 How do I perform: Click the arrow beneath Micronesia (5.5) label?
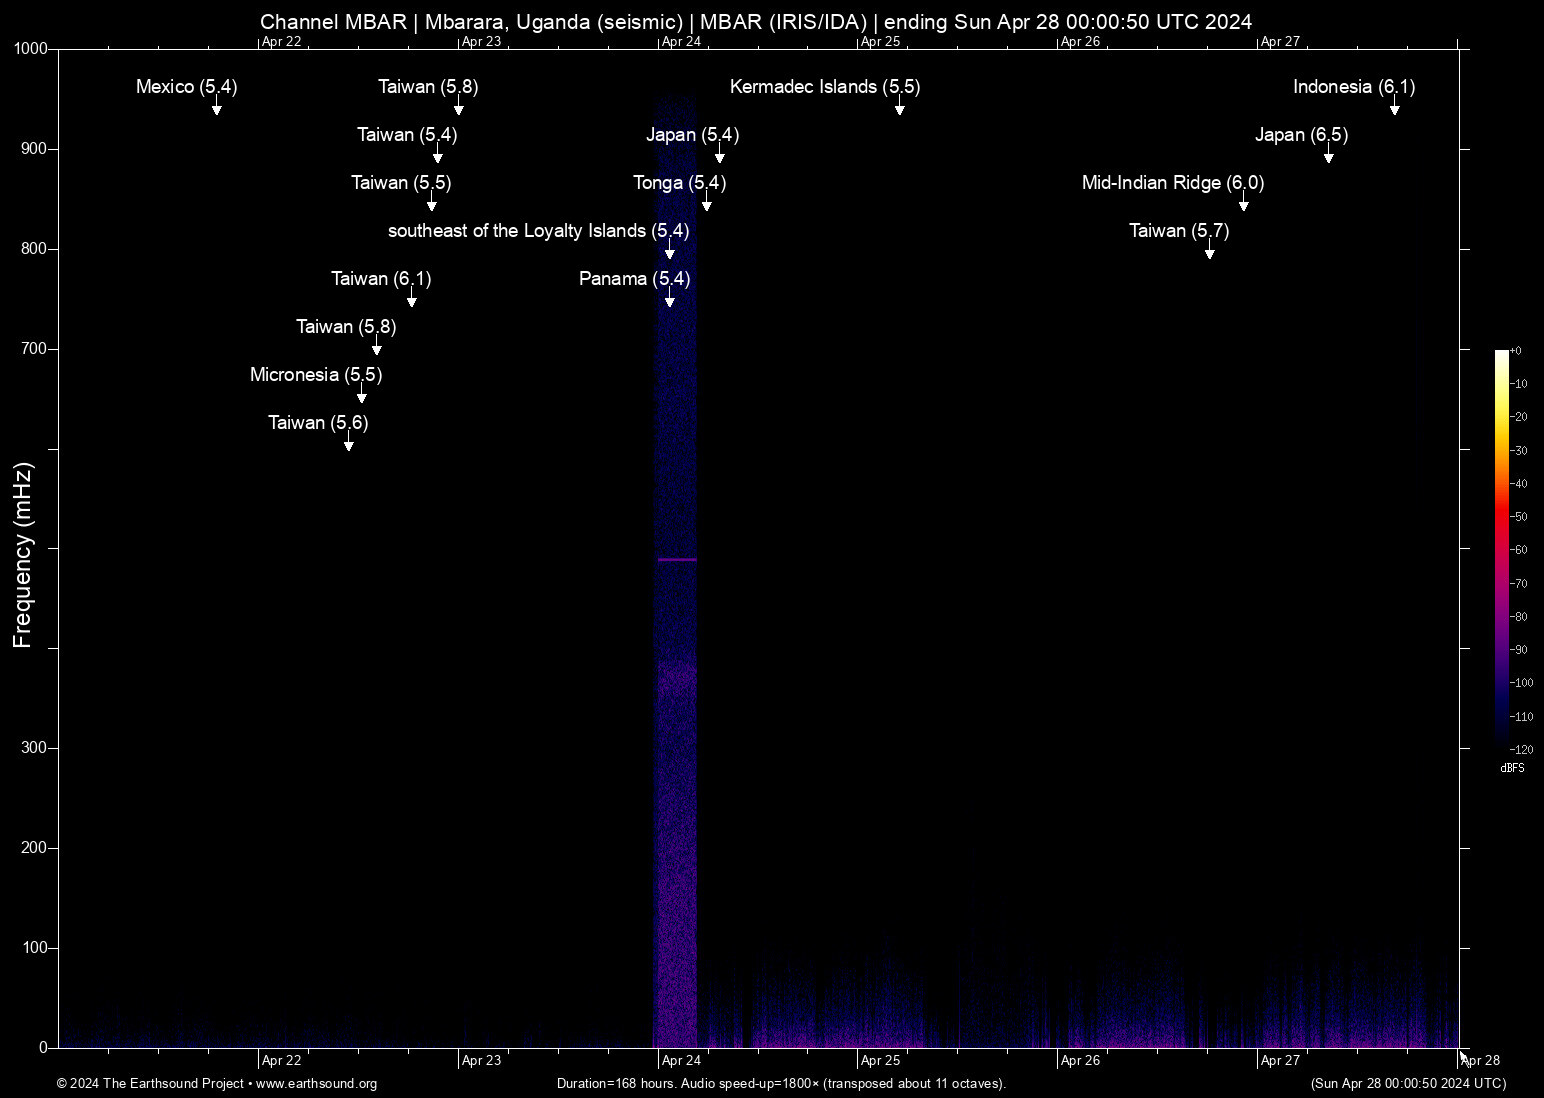pos(361,396)
